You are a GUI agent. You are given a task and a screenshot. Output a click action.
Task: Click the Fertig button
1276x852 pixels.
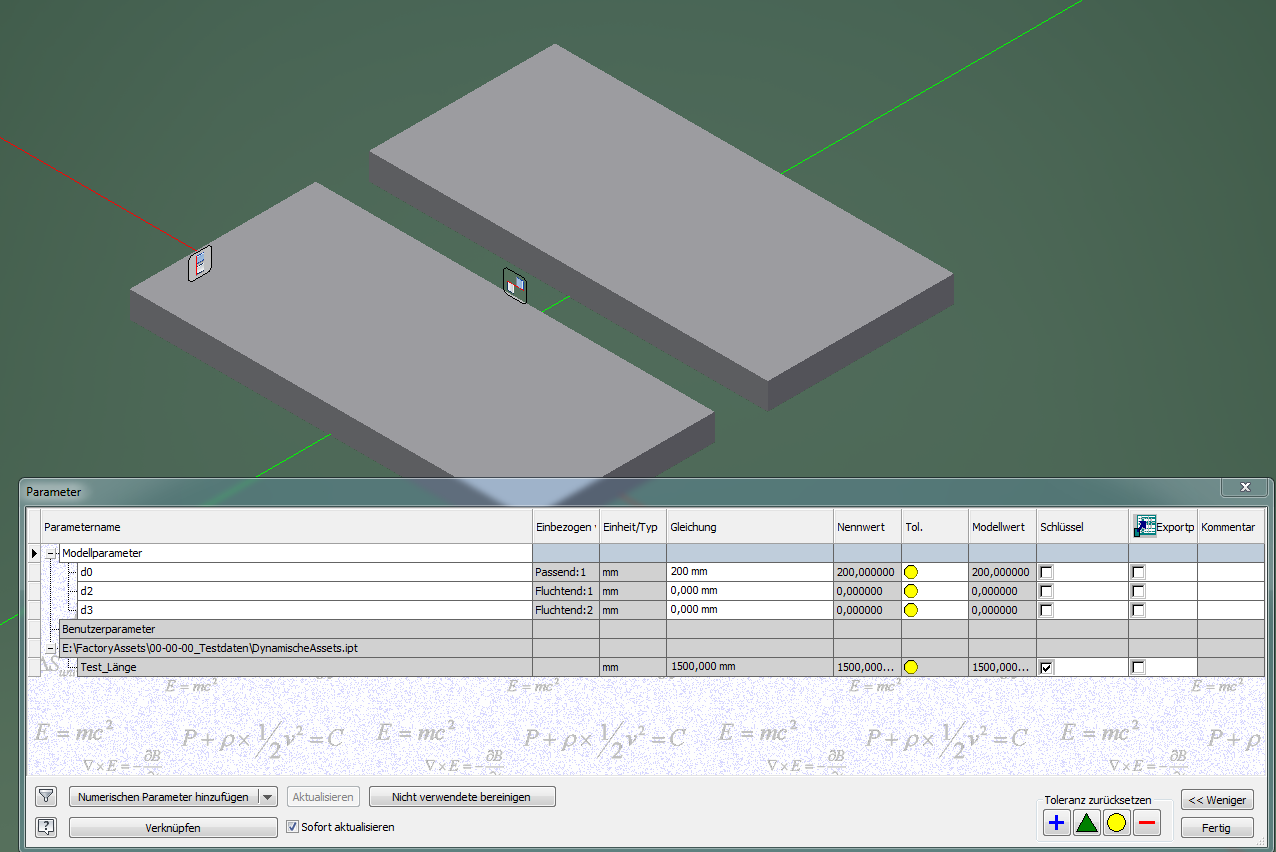(1216, 827)
